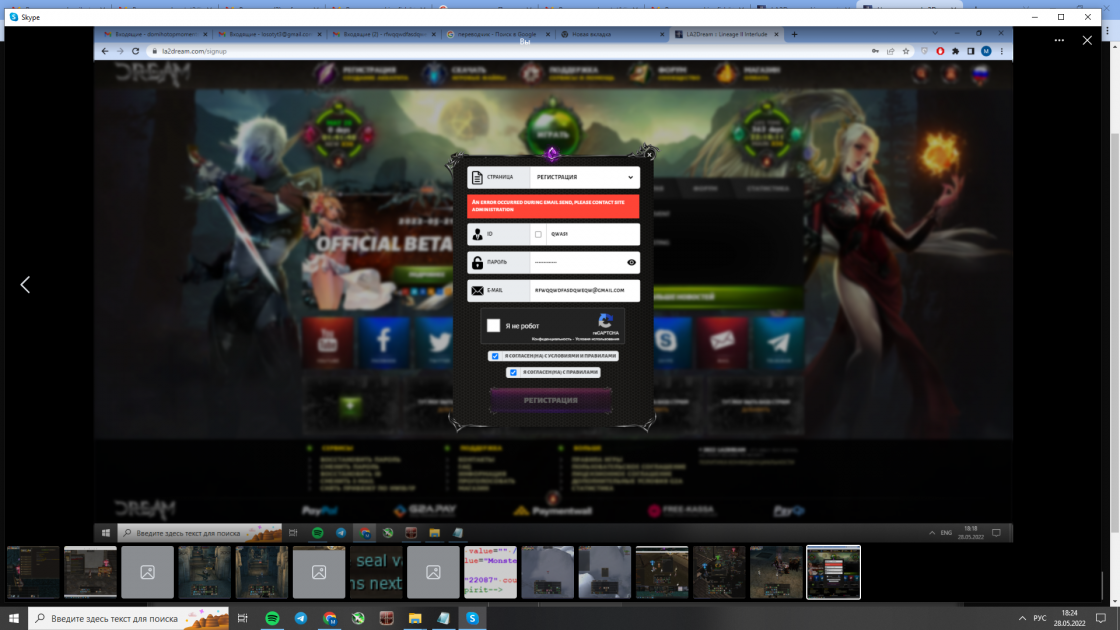Go to previous image with left arrow
Viewport: 1120px width, 630px height.
(x=25, y=285)
